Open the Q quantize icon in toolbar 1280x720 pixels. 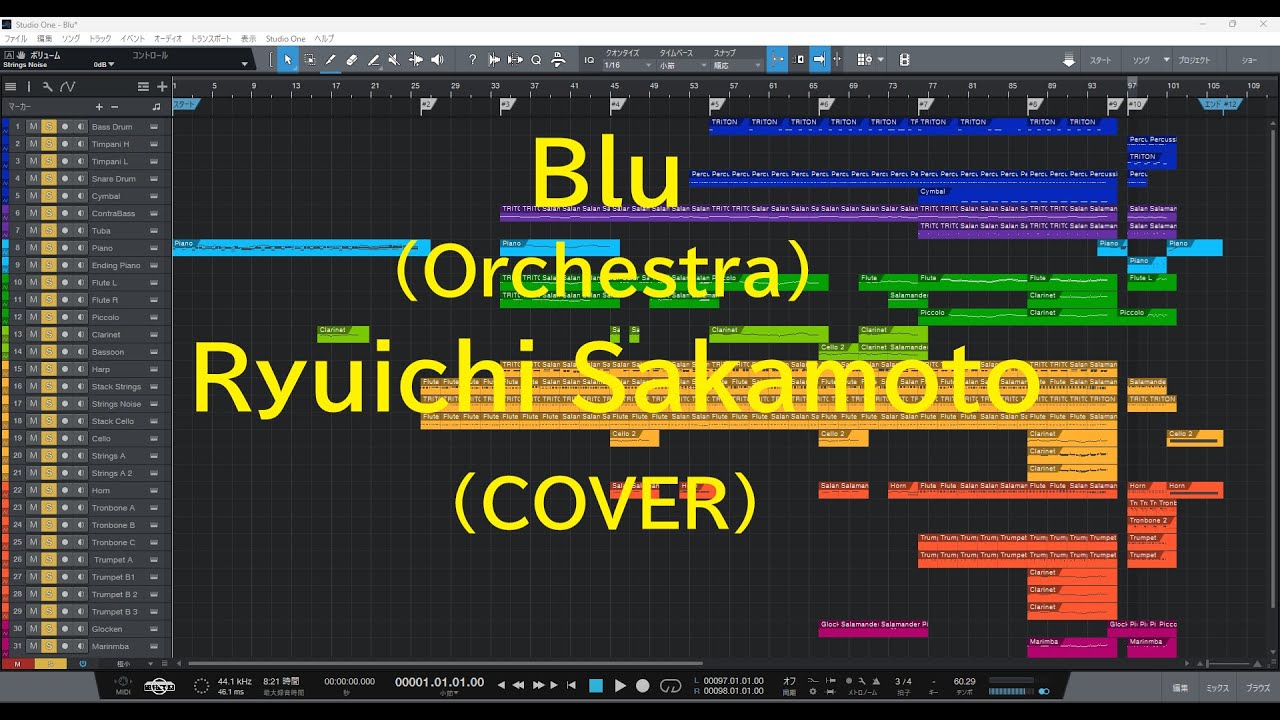(536, 60)
